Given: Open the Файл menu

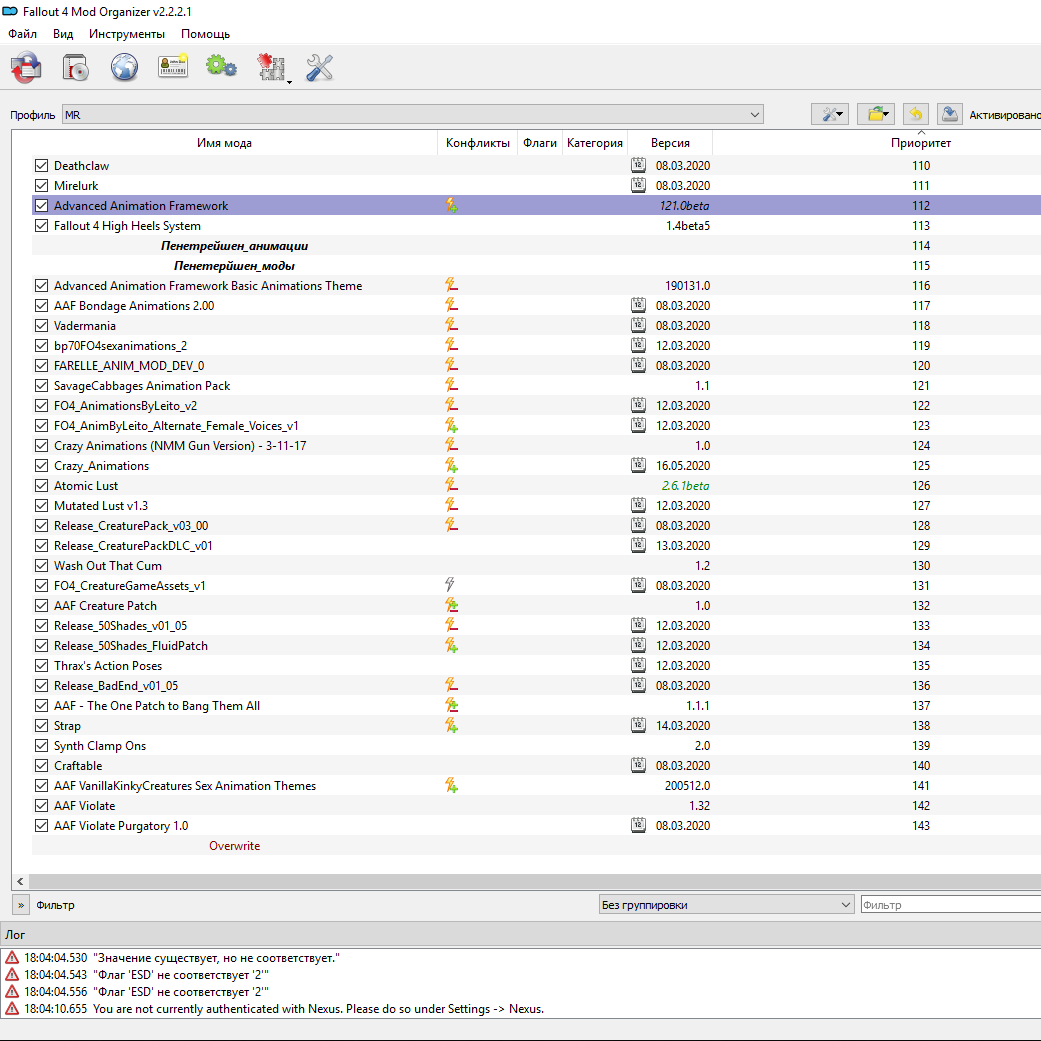Looking at the screenshot, I should pyautogui.click(x=23, y=33).
